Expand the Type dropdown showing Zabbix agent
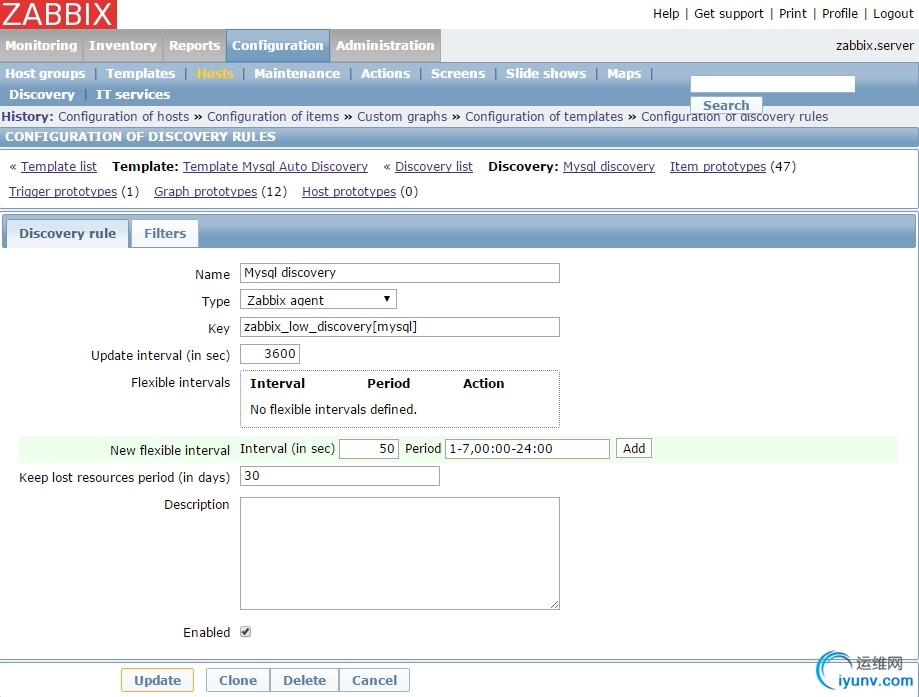 click(318, 300)
